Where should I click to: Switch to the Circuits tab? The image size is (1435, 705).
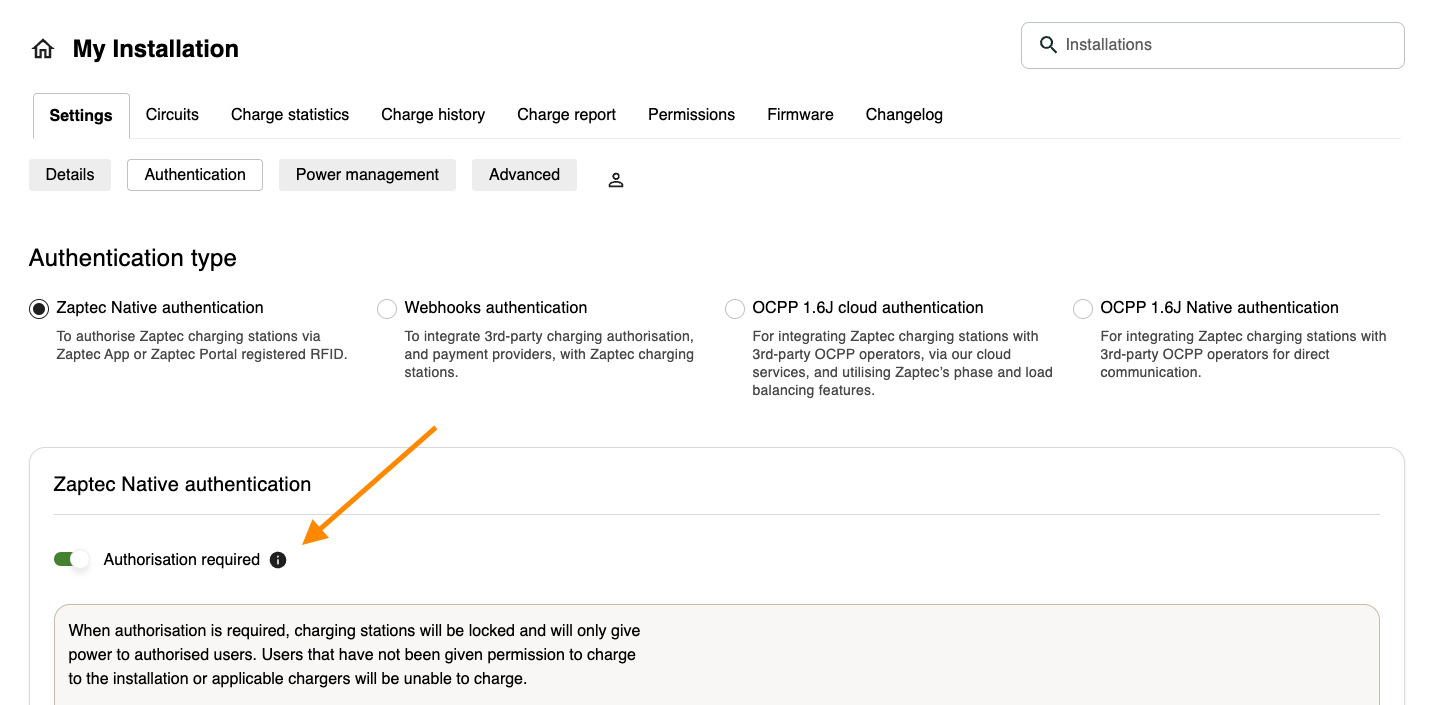(x=171, y=114)
